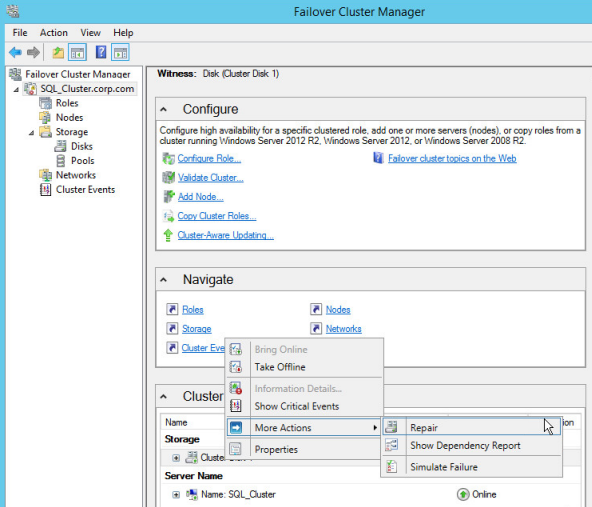Follow the Roles link in Navigate

coord(193,310)
